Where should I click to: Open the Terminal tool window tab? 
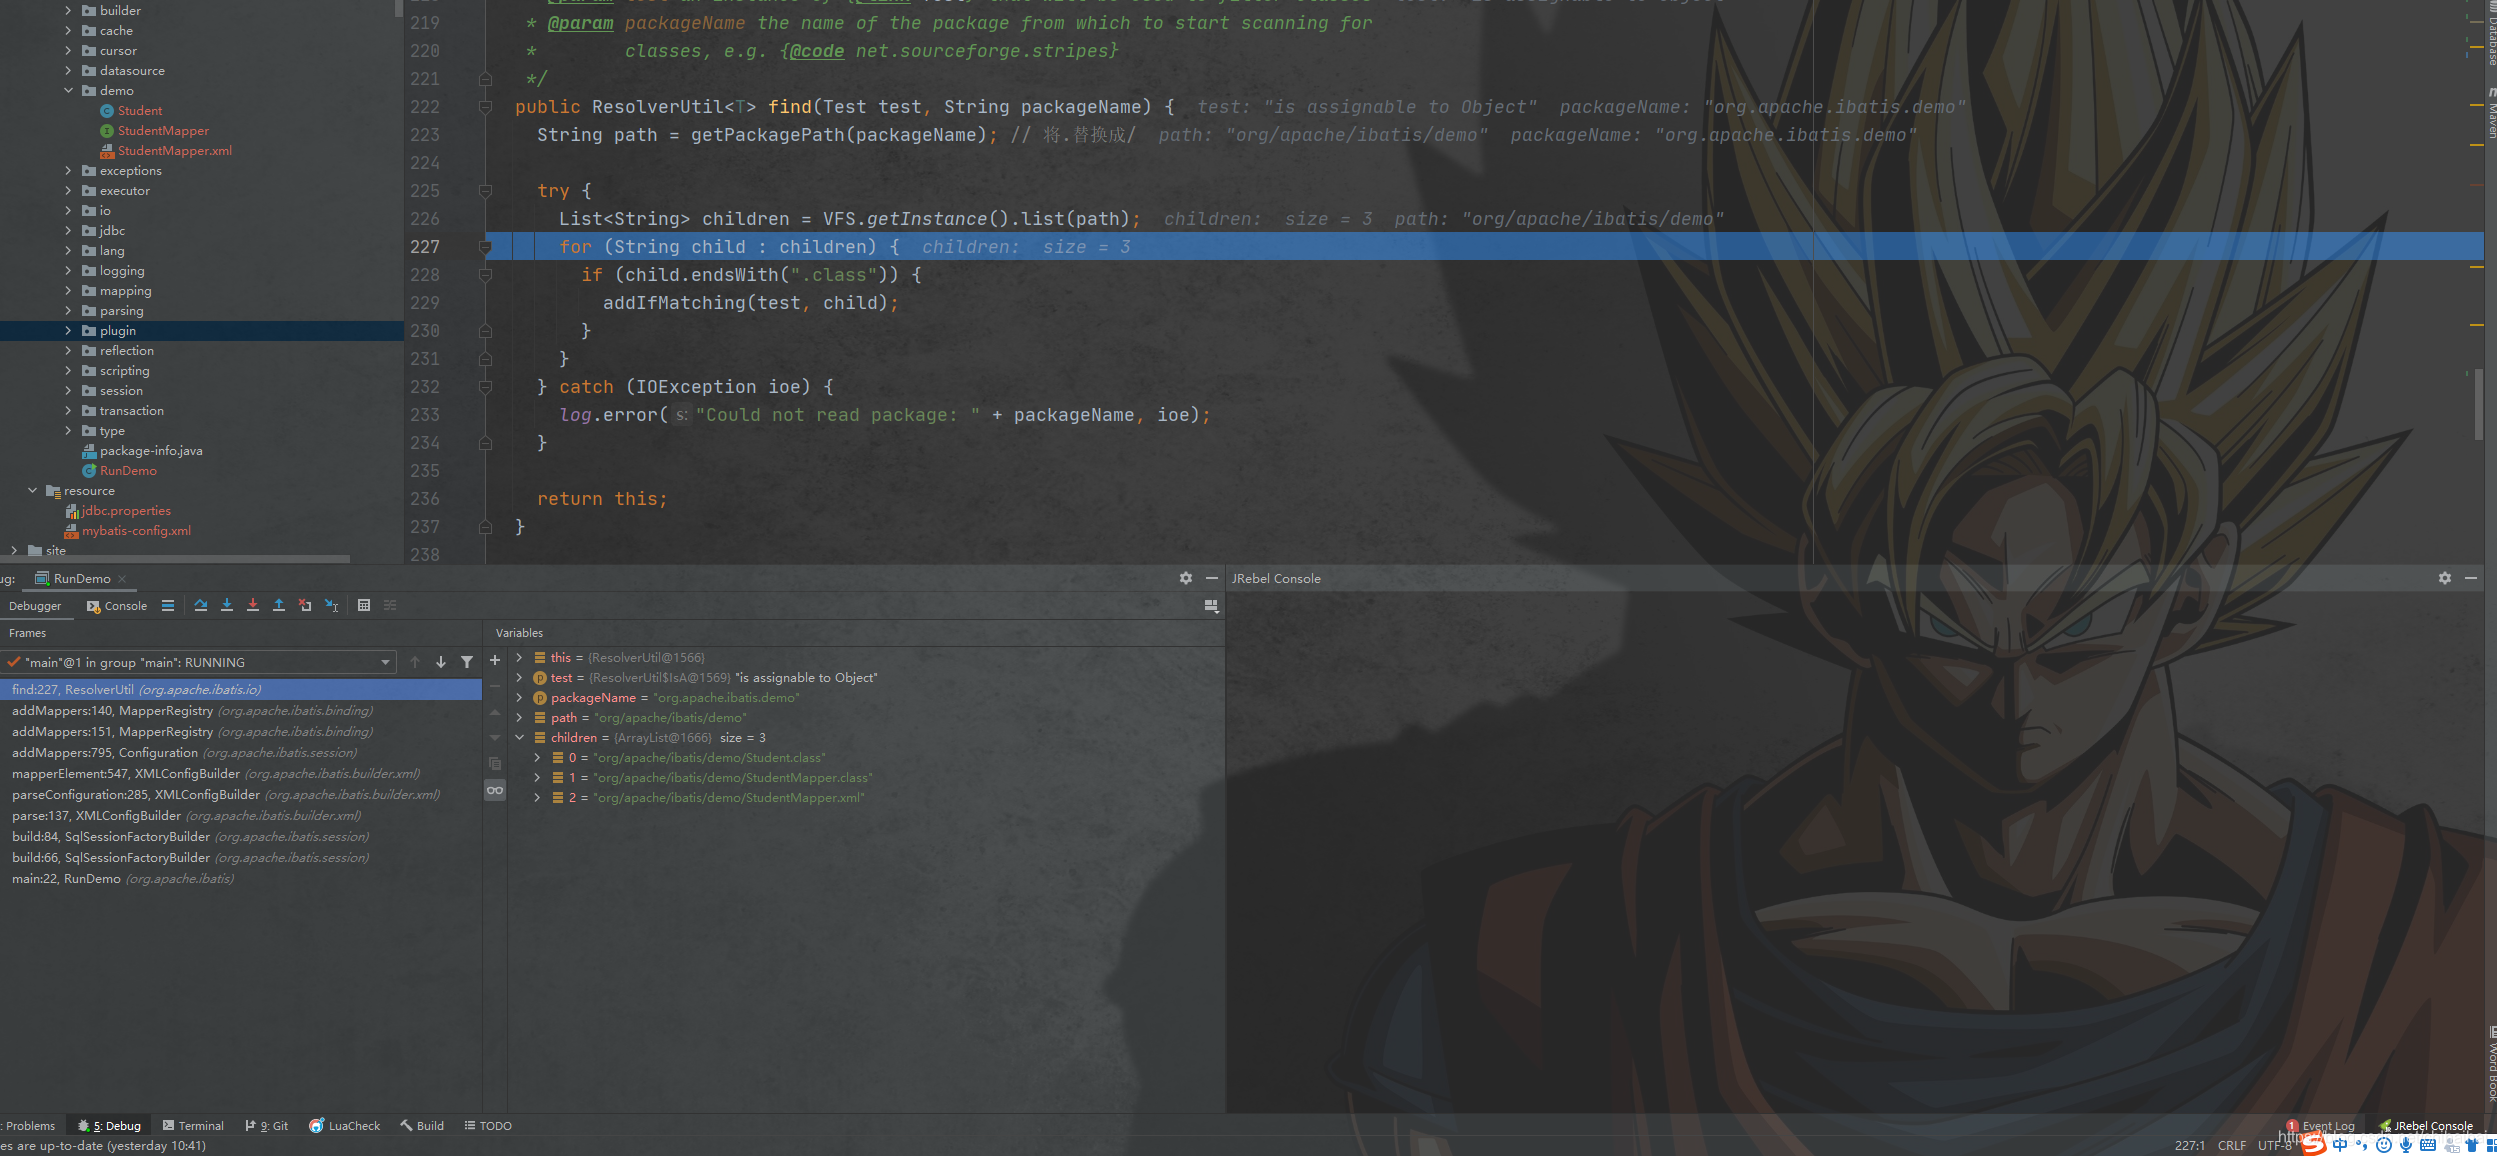click(193, 1125)
